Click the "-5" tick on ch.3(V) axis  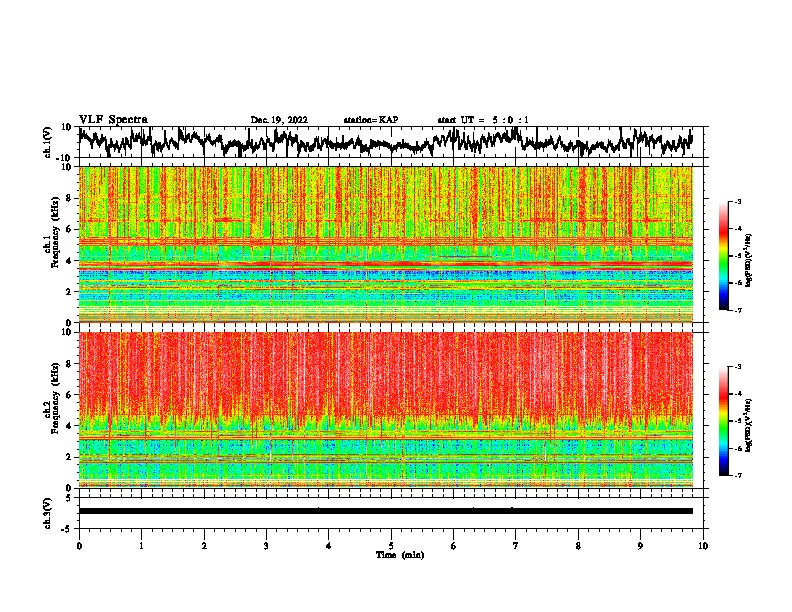[x=67, y=529]
